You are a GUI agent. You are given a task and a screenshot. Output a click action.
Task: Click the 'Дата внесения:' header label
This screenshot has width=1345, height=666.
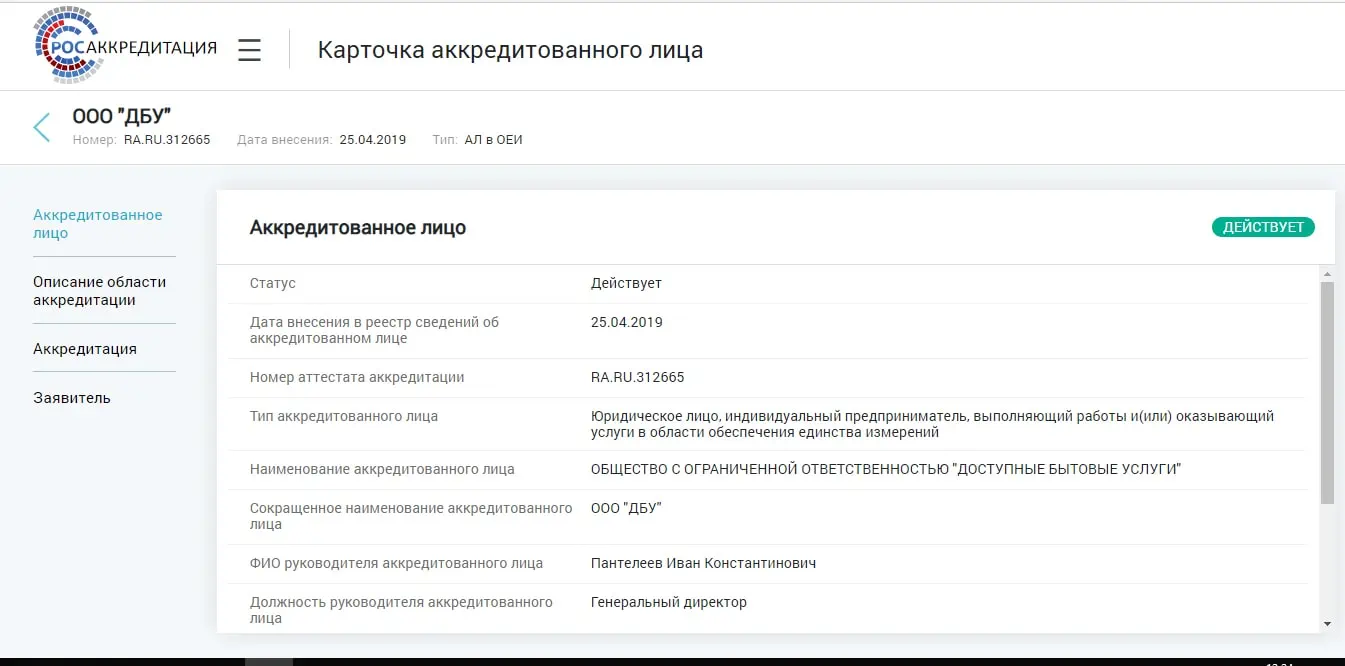point(285,140)
